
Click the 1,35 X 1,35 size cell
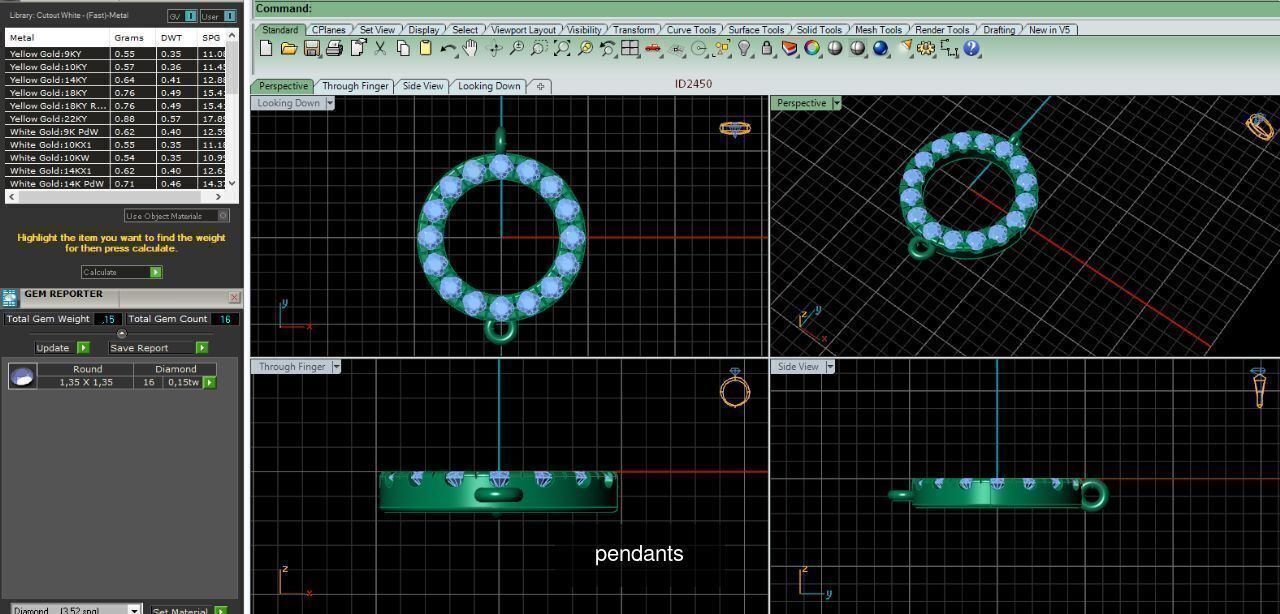point(86,382)
